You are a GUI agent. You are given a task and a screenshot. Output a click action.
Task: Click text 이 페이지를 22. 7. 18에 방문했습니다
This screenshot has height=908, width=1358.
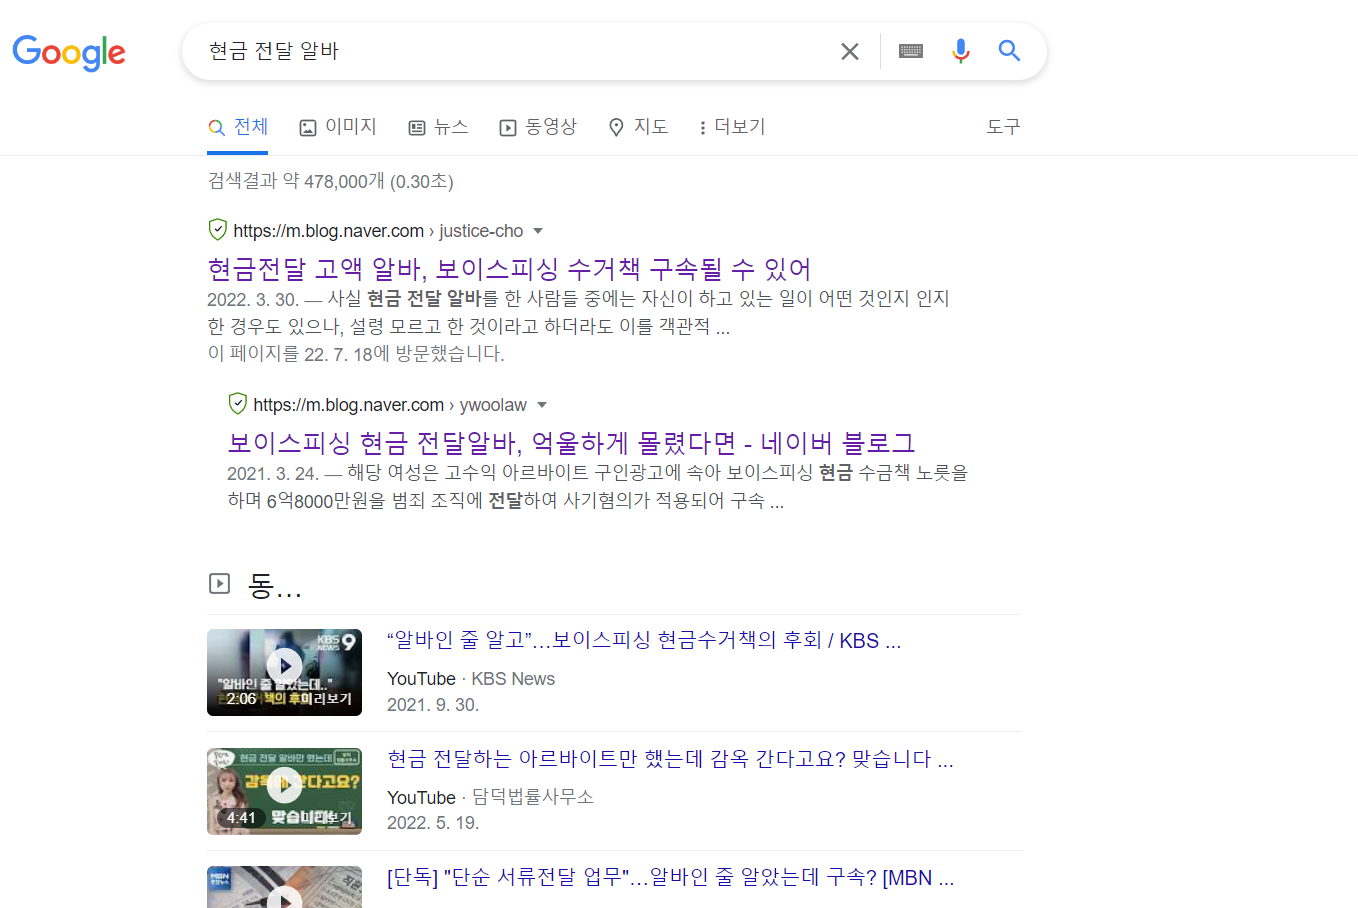tap(356, 354)
